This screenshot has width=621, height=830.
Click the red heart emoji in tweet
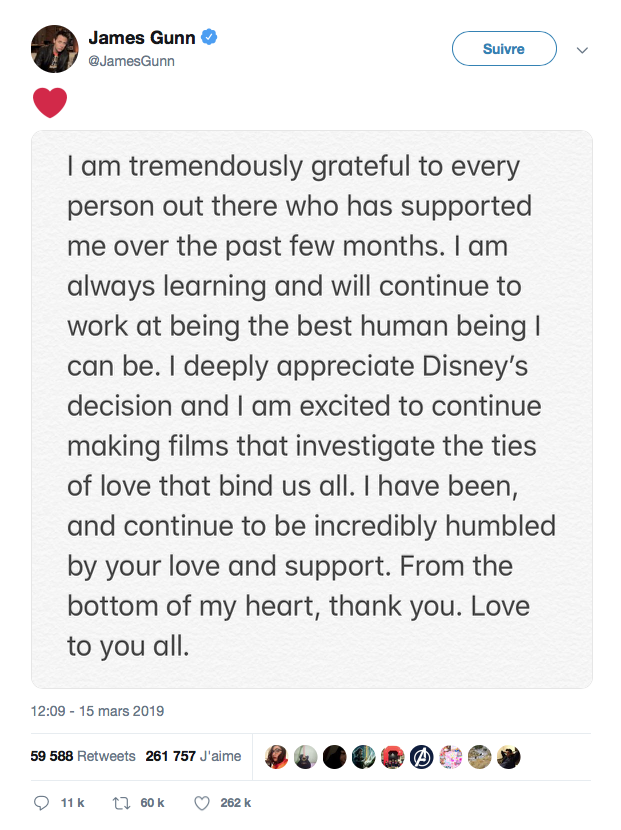click(50, 102)
